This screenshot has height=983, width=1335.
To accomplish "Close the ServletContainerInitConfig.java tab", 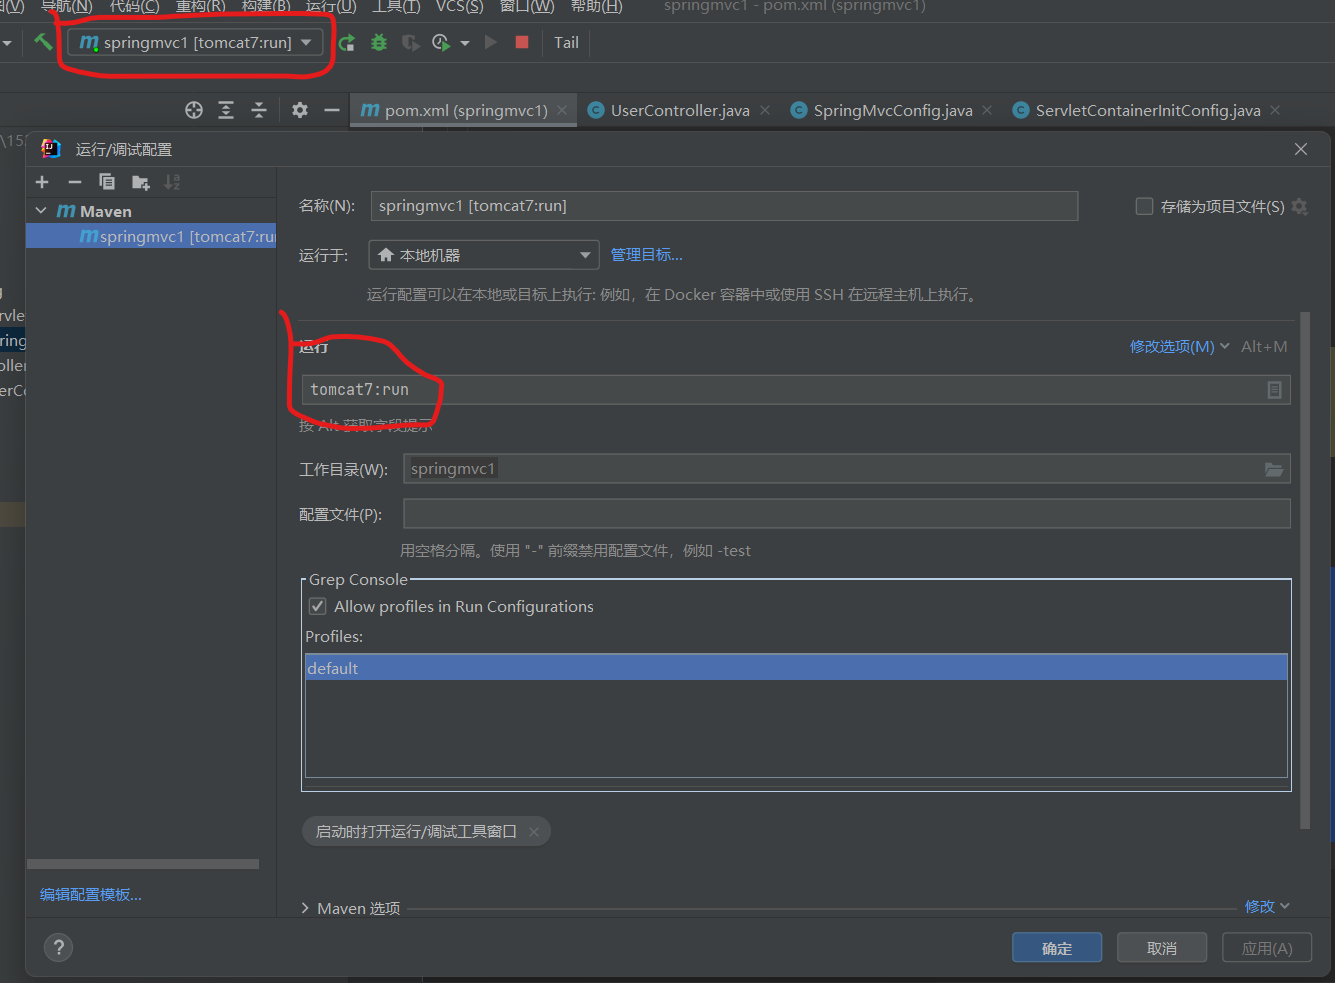I will 1275,110.
